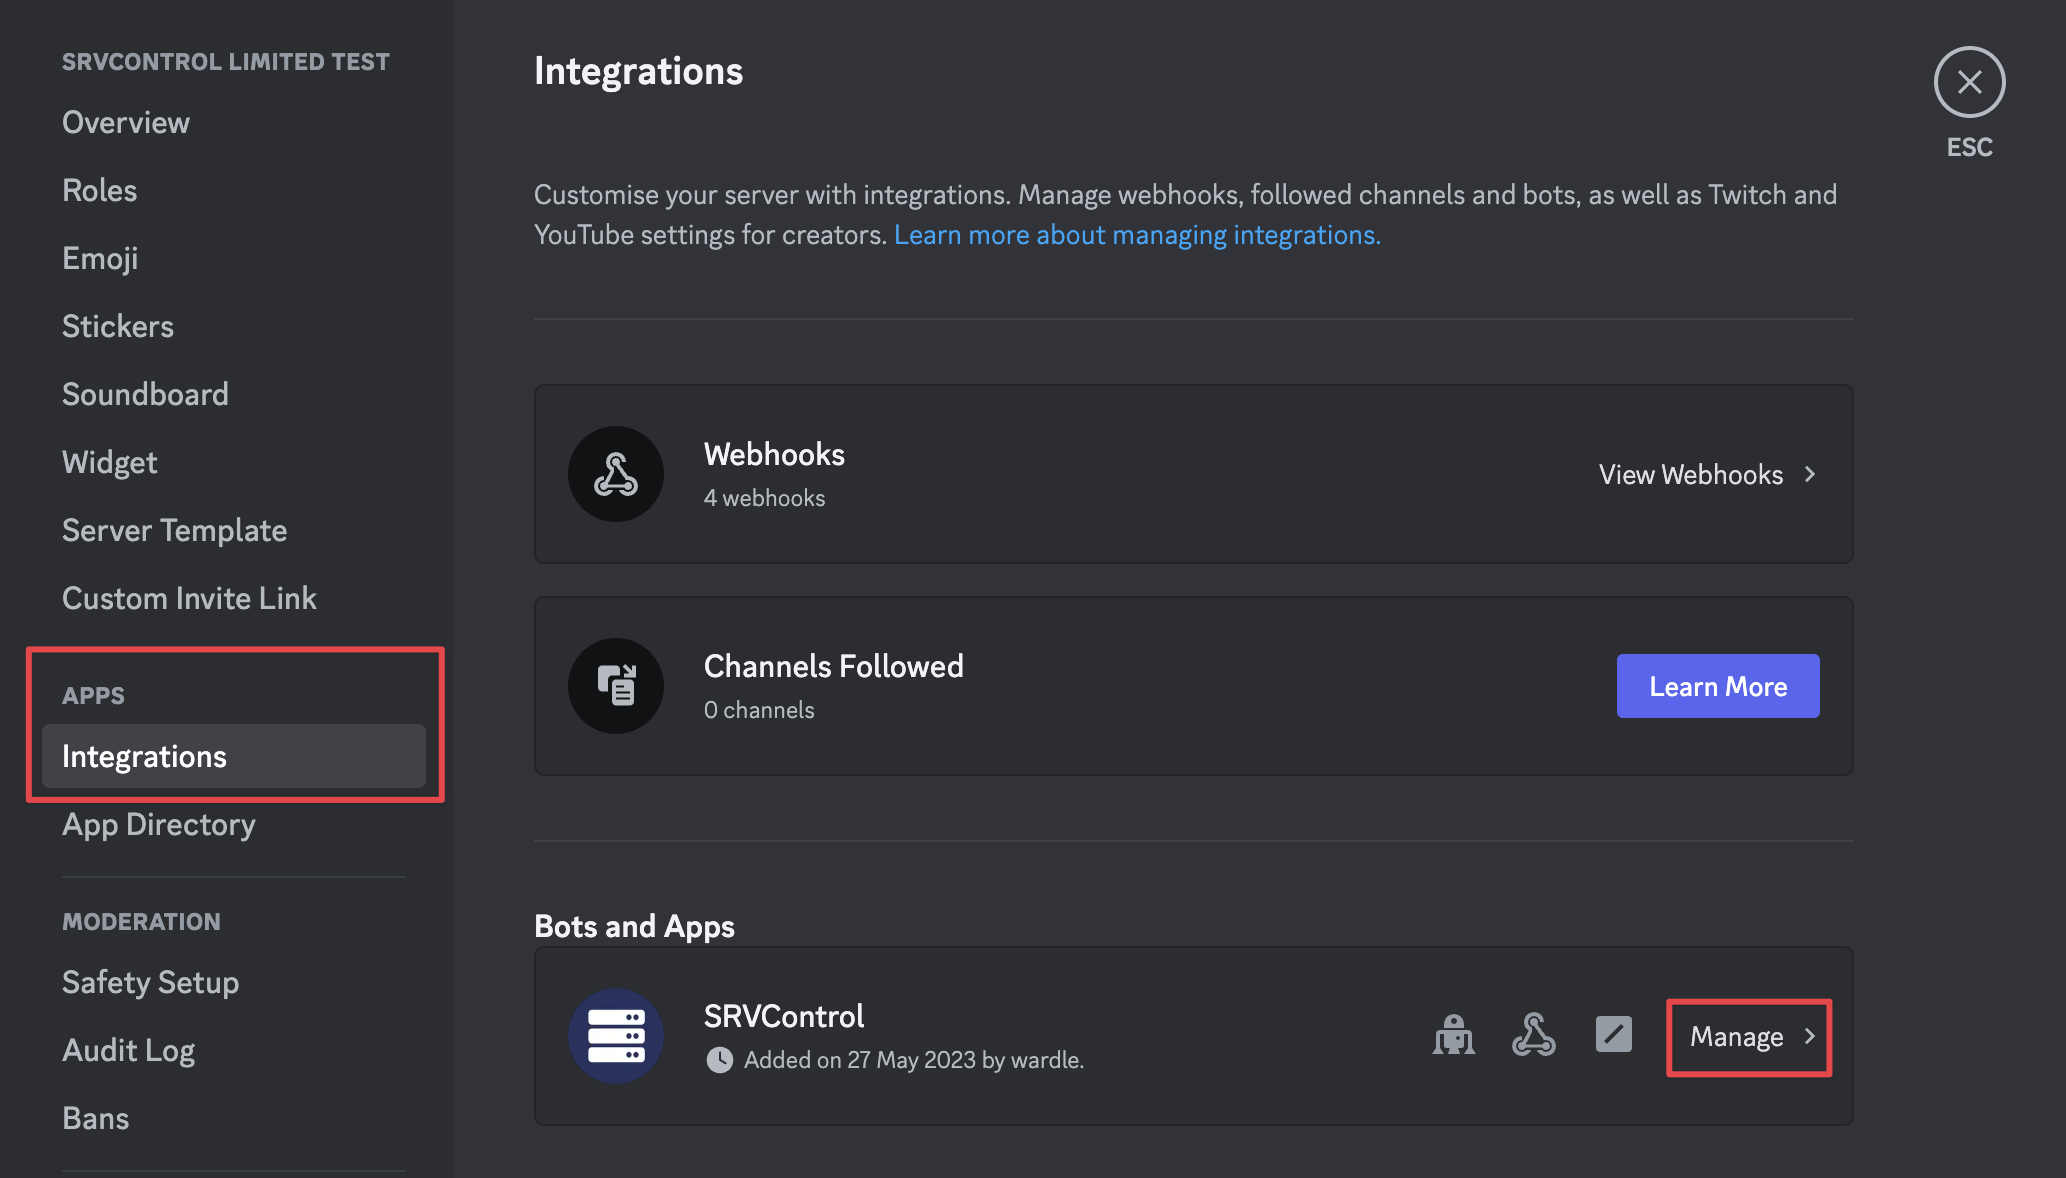Viewport: 2066px width, 1178px height.
Task: Click the Webhooks circular icon
Action: coord(616,474)
